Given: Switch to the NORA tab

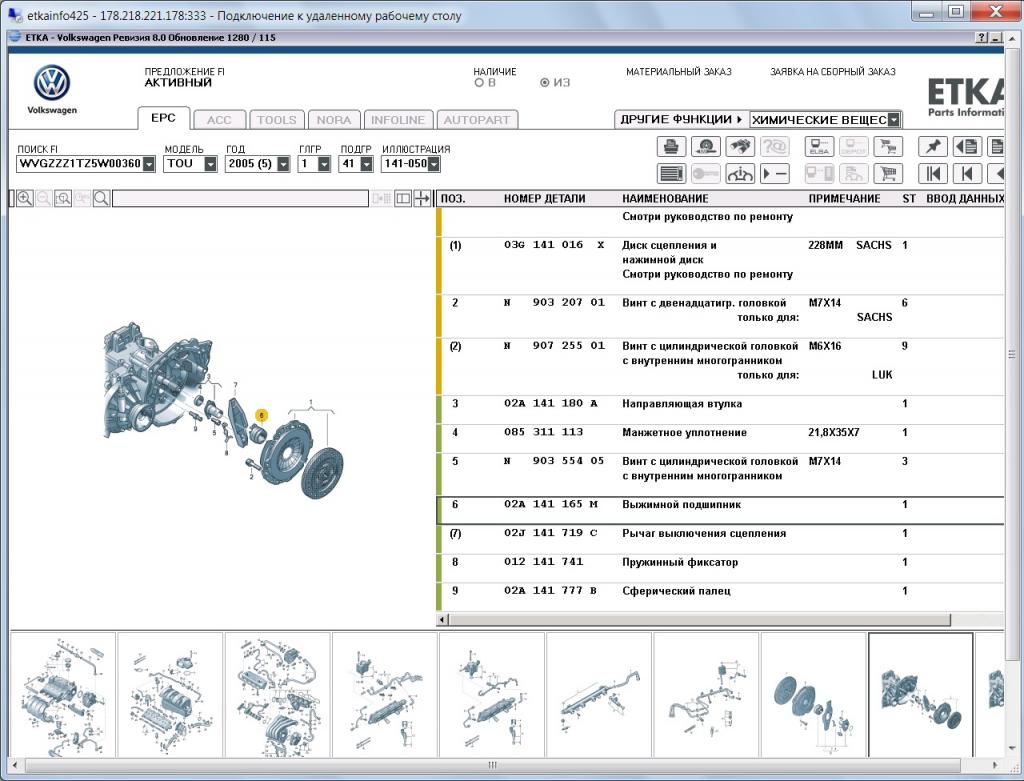Looking at the screenshot, I should click(x=334, y=120).
